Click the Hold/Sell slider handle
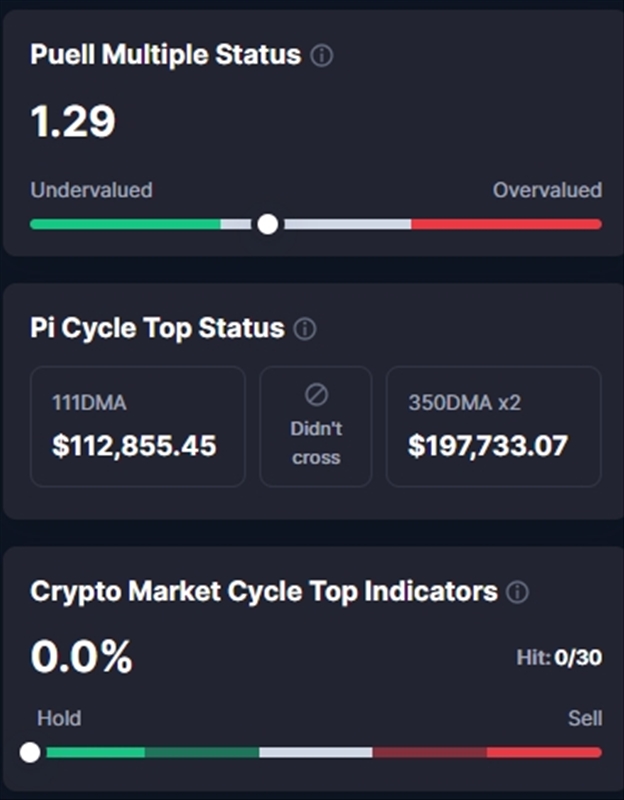 30,752
